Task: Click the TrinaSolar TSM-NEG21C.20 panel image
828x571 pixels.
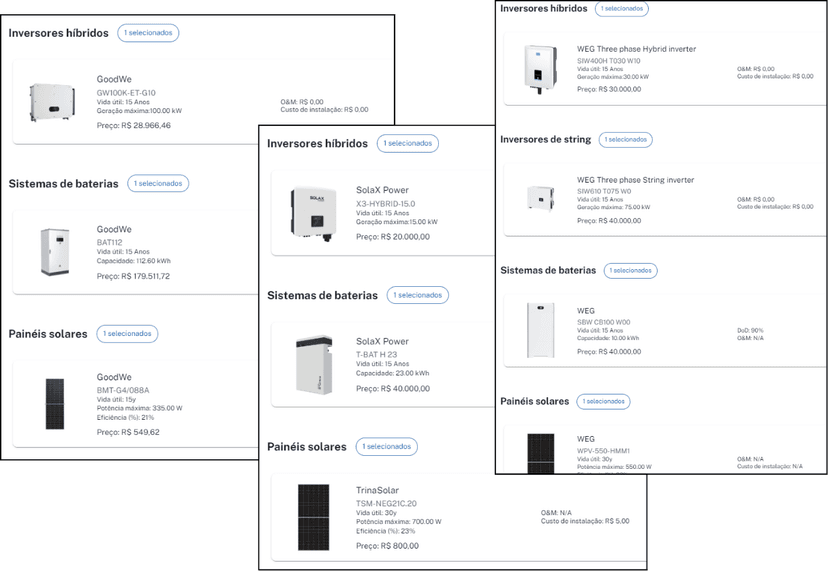Action: 313,517
